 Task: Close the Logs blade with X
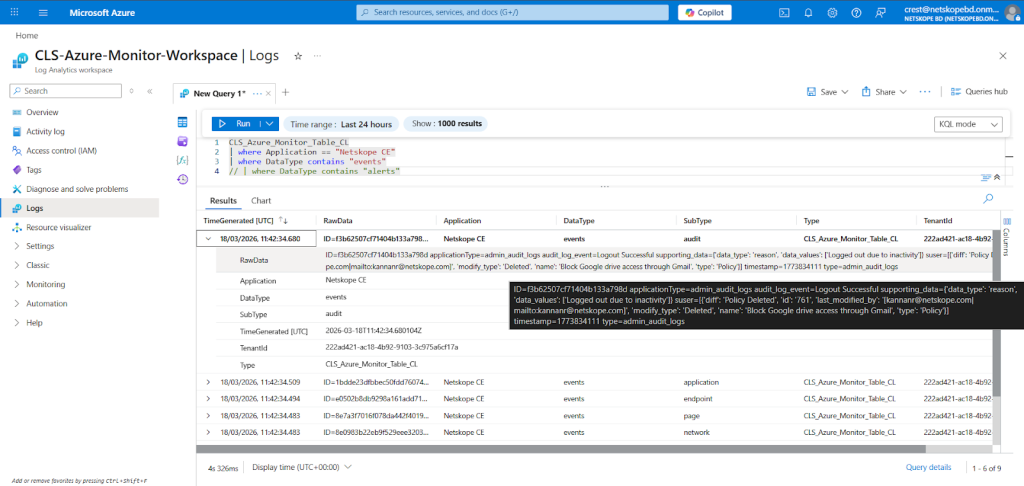tap(1003, 56)
